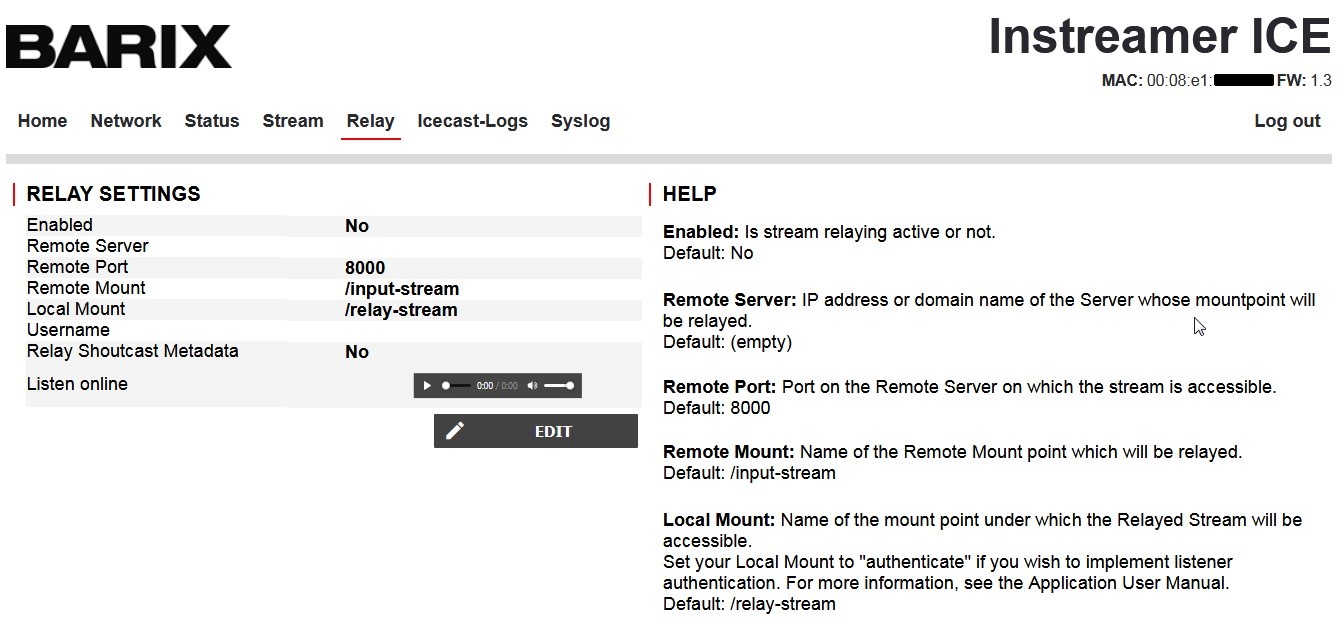
Task: Mute the audio player speaker icon
Action: click(x=532, y=386)
